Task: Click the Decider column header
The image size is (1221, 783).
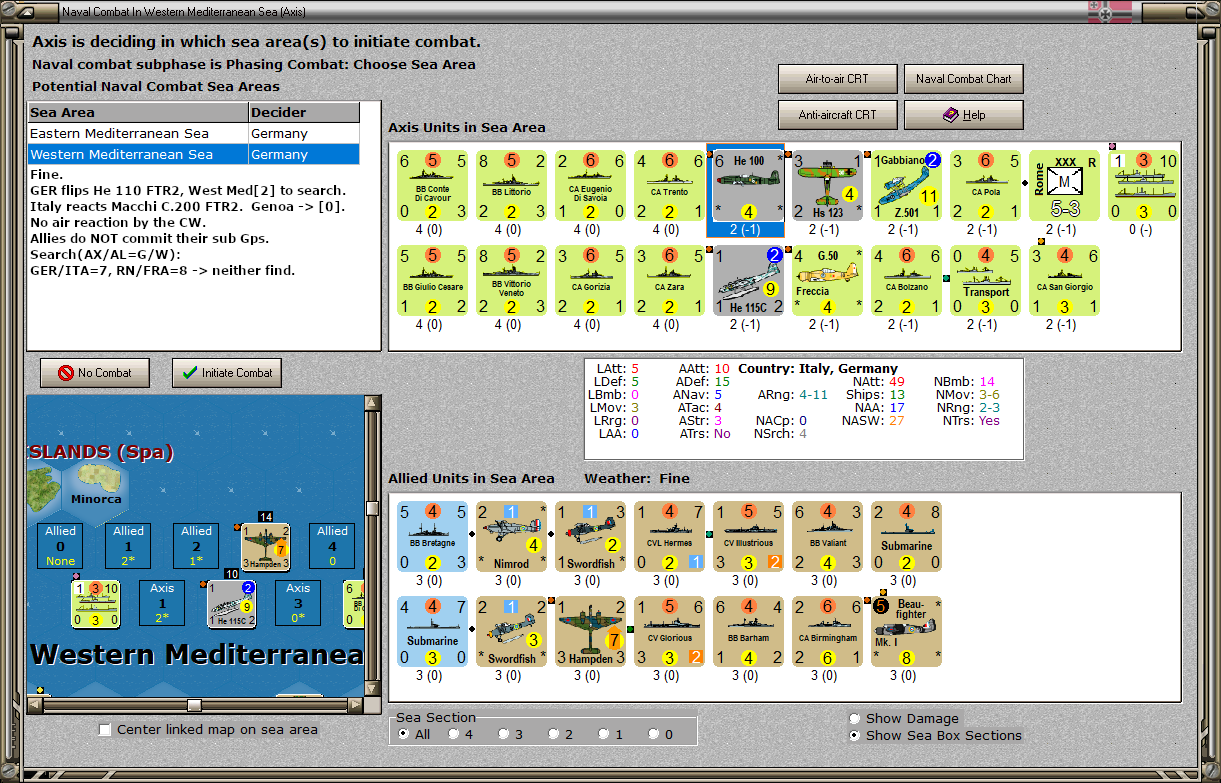Action: coord(304,112)
